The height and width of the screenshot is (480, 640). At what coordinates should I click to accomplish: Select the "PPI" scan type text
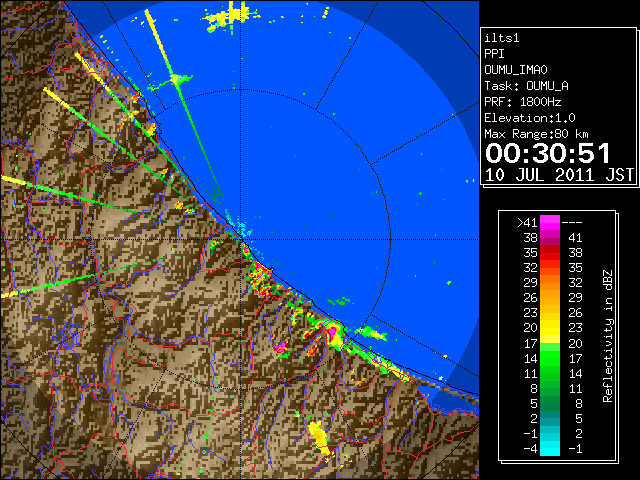point(494,54)
